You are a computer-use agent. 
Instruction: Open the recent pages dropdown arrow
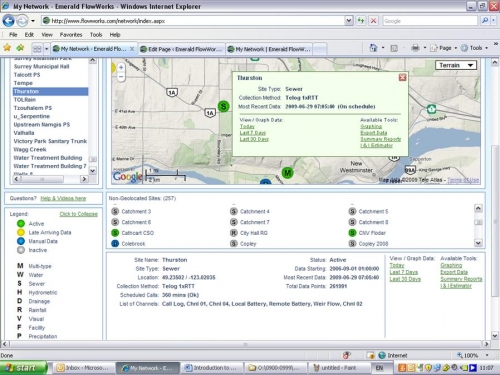(33, 21)
